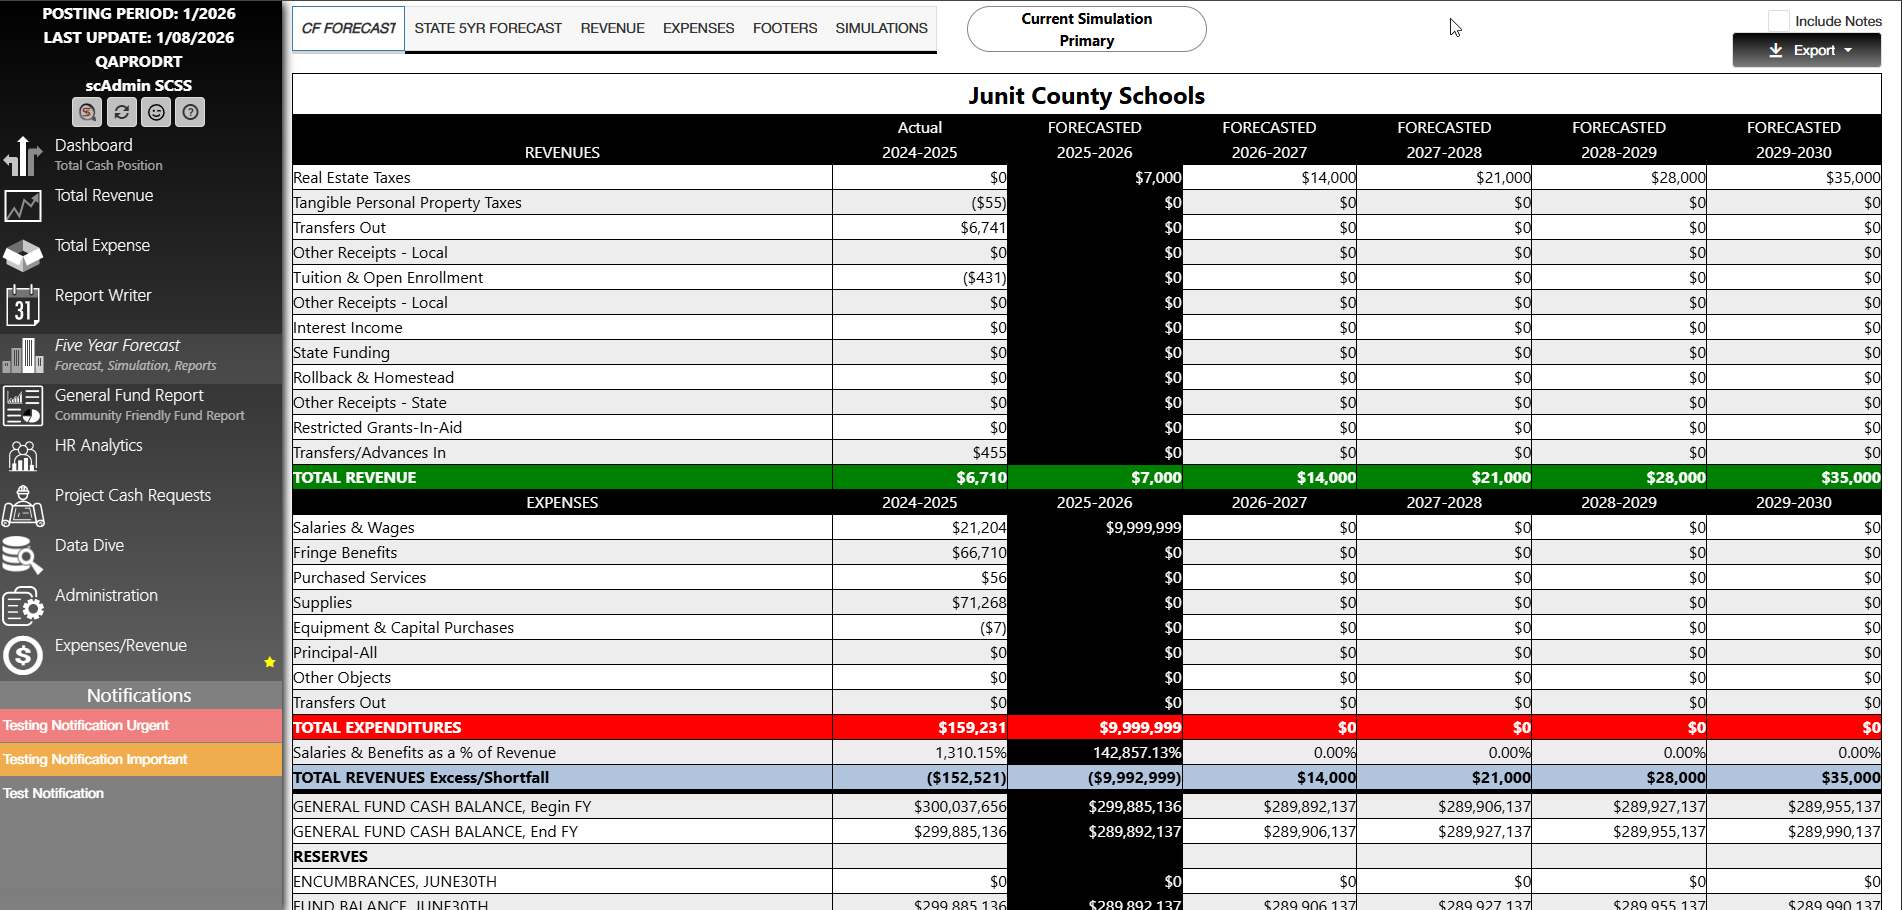This screenshot has height=910, width=1902.
Task: Click the Total Expense icon
Action: [x=23, y=256]
